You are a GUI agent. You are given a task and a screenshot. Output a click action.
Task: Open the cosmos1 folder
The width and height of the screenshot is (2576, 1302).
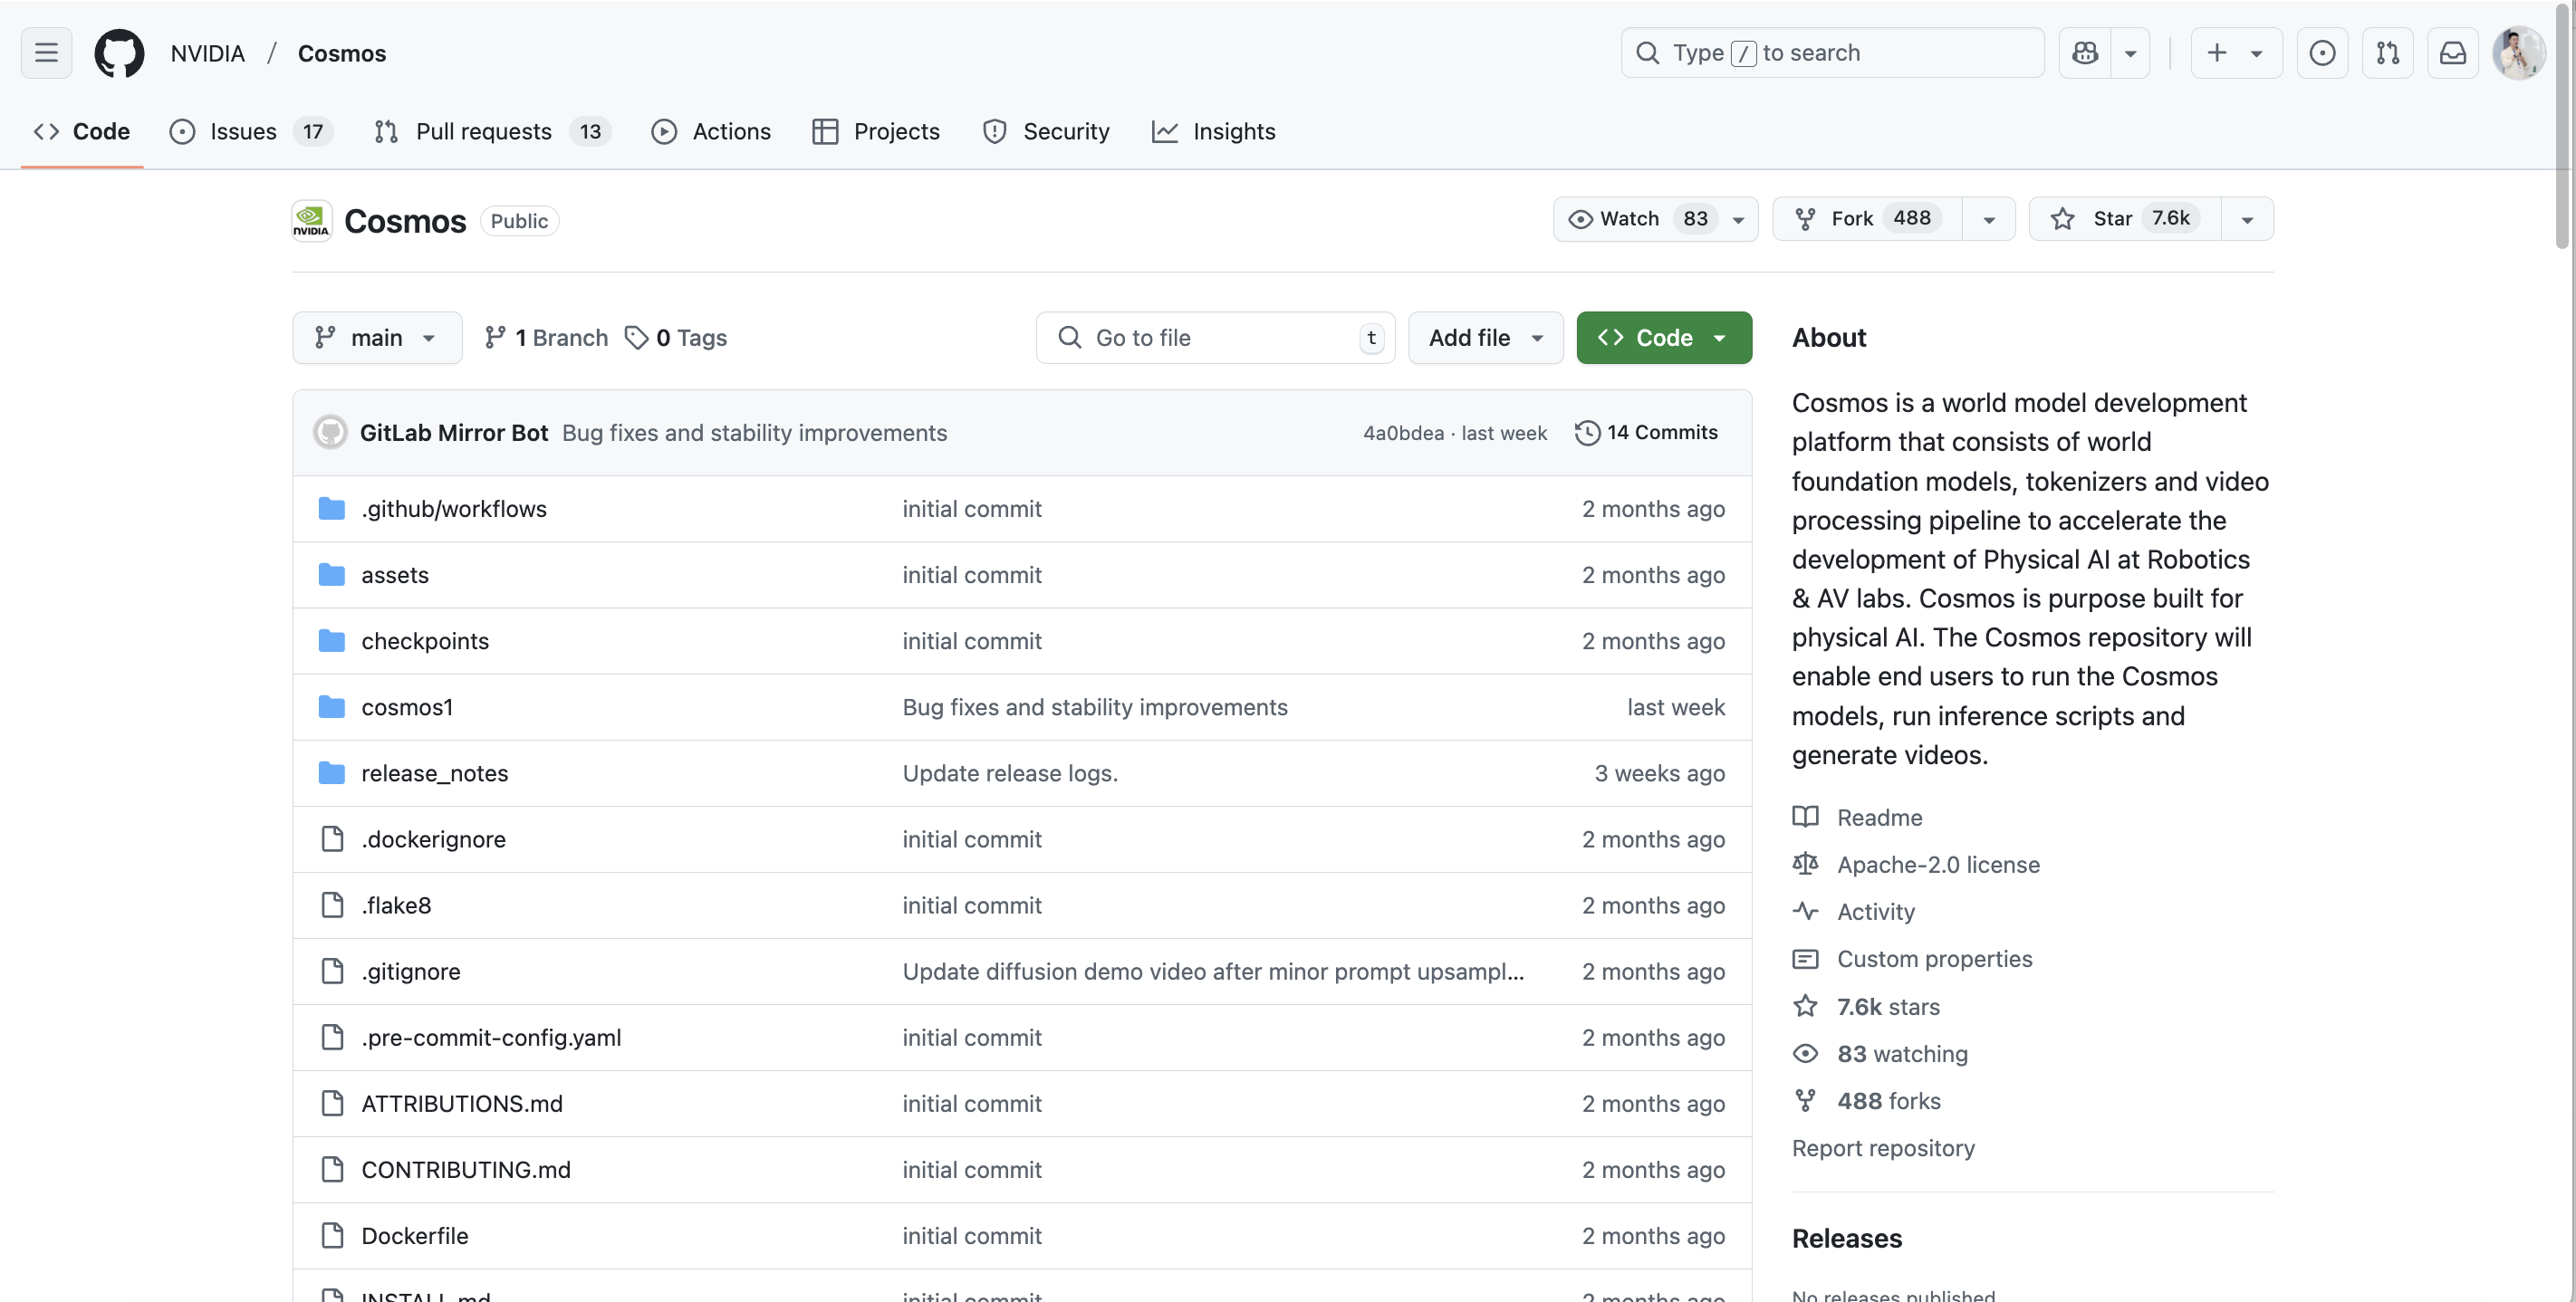406,707
